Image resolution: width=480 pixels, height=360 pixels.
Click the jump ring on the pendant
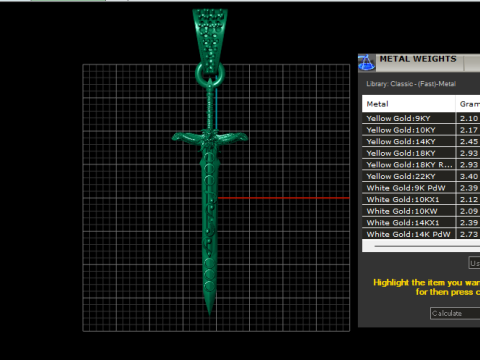point(210,75)
